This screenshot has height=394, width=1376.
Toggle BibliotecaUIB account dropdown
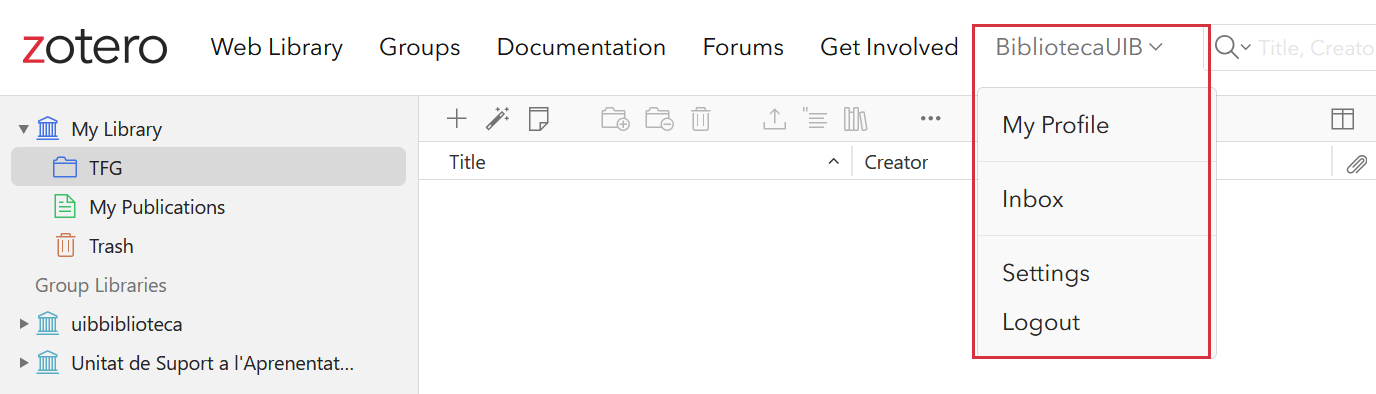[1079, 47]
